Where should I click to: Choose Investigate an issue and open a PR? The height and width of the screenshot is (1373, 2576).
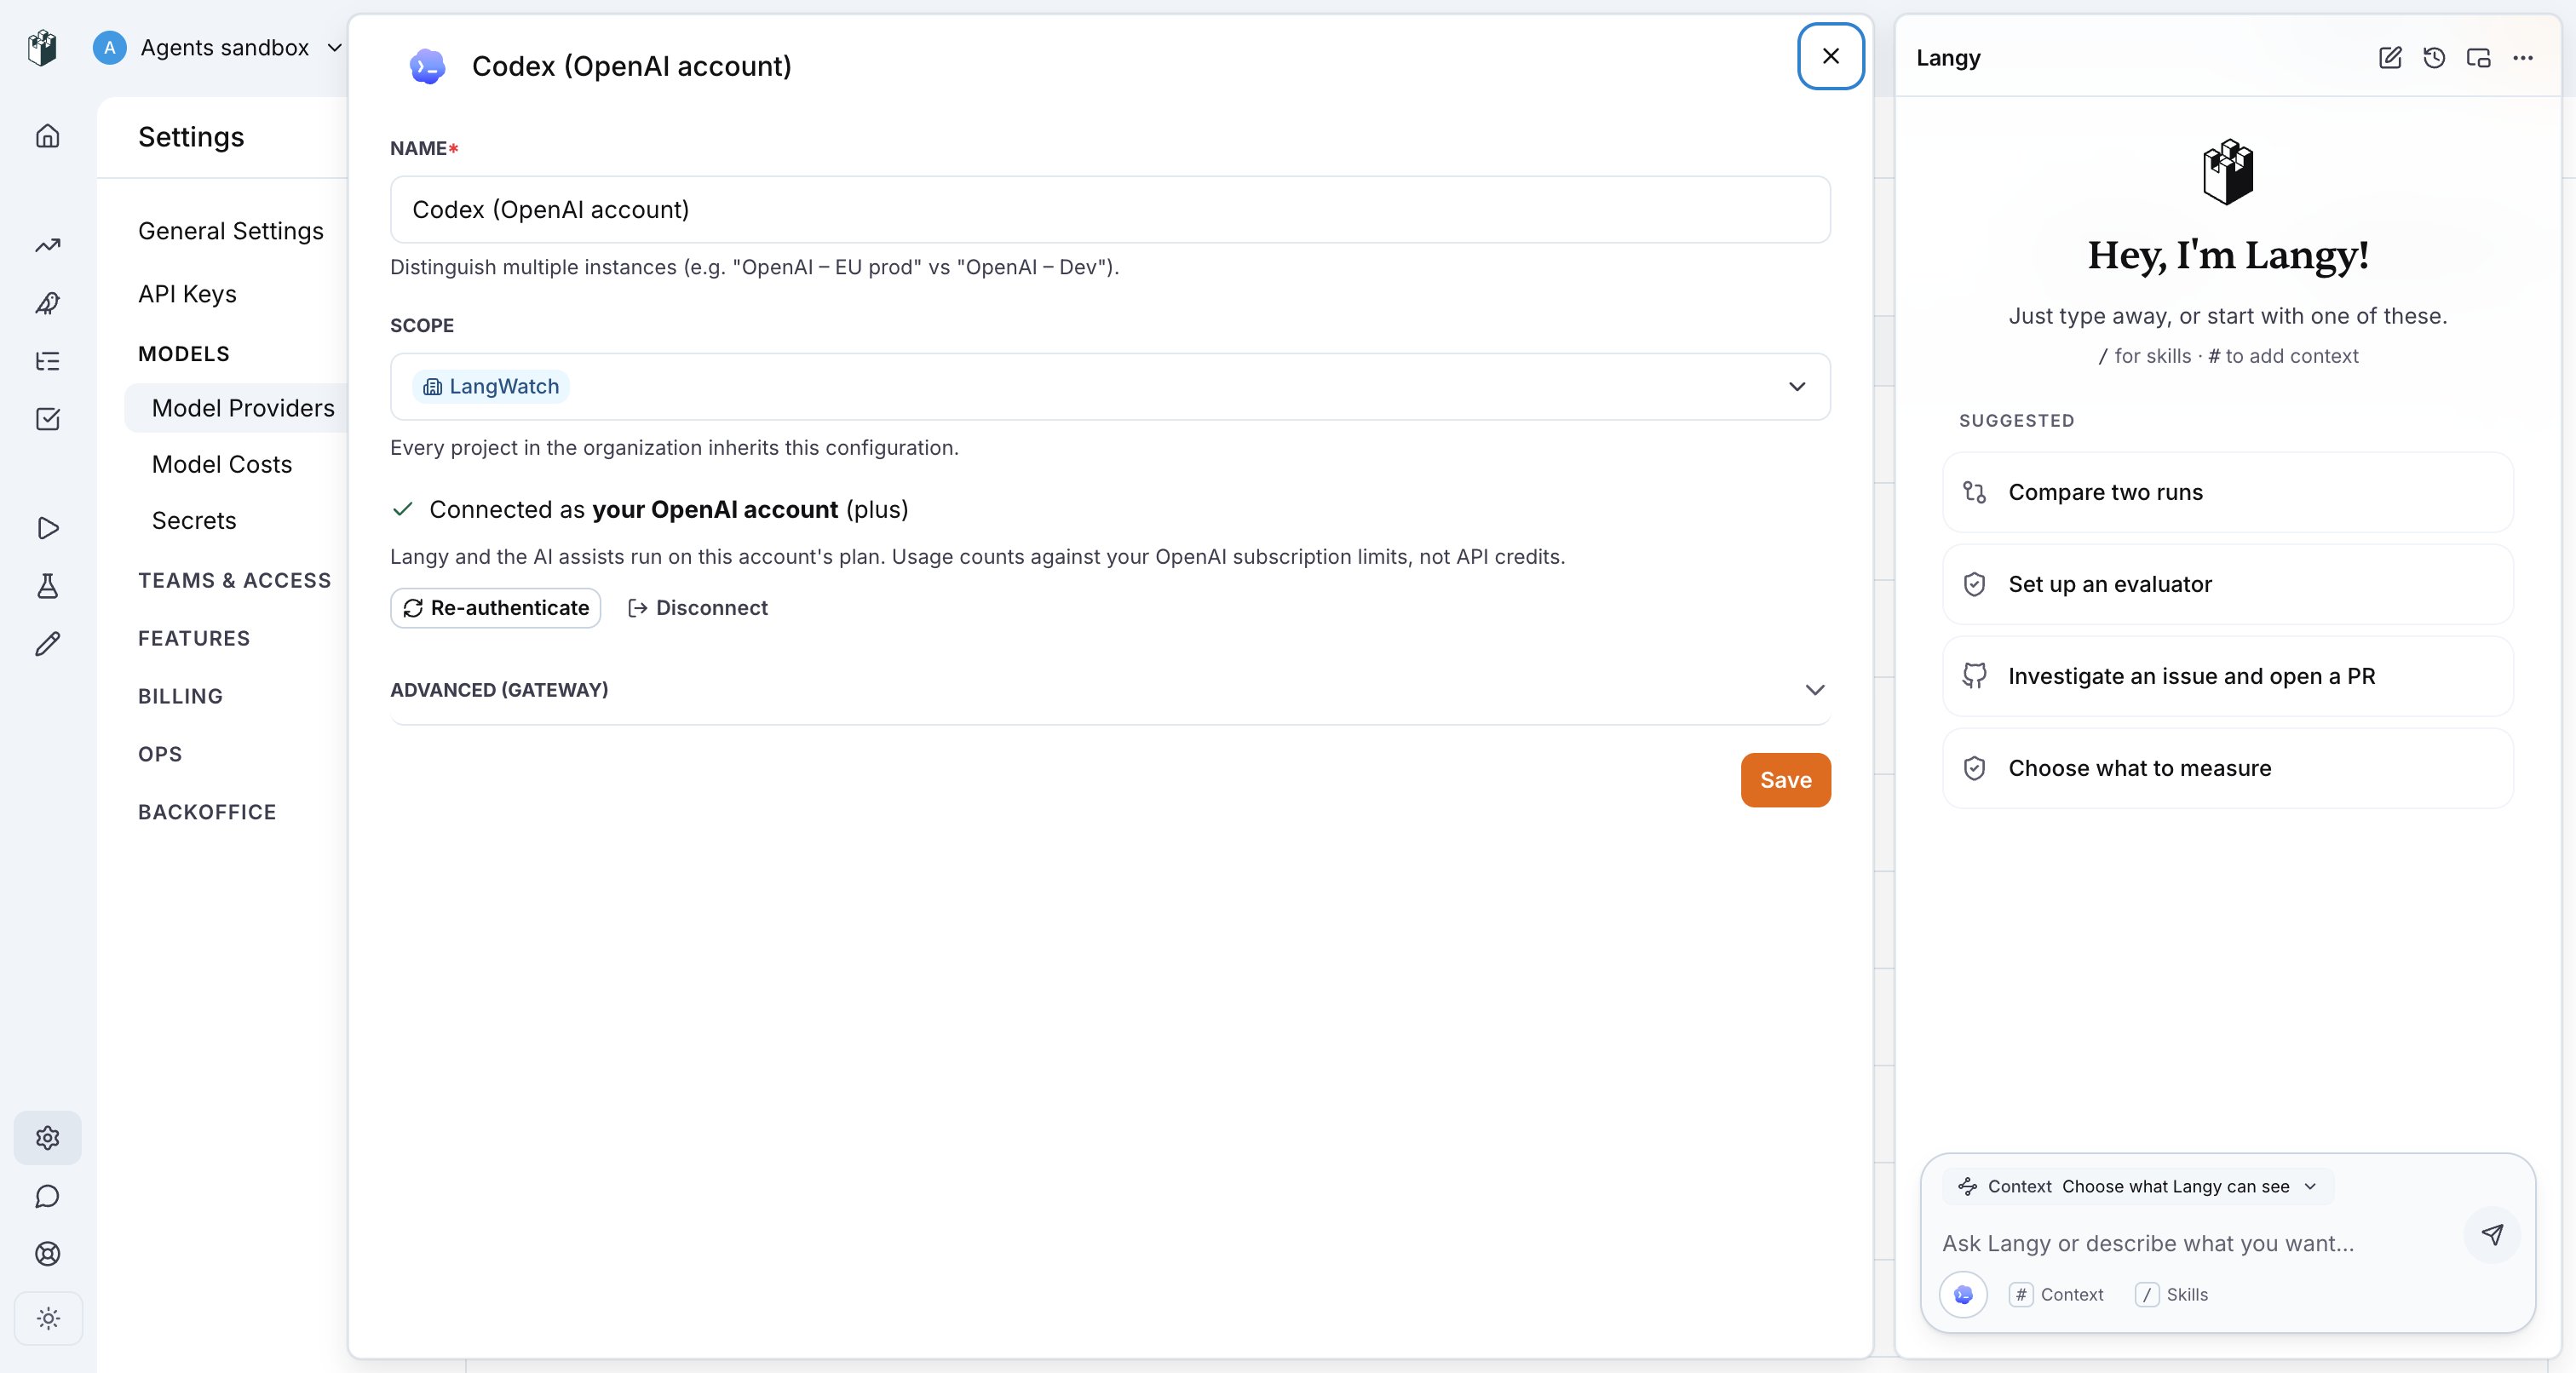point(2227,676)
